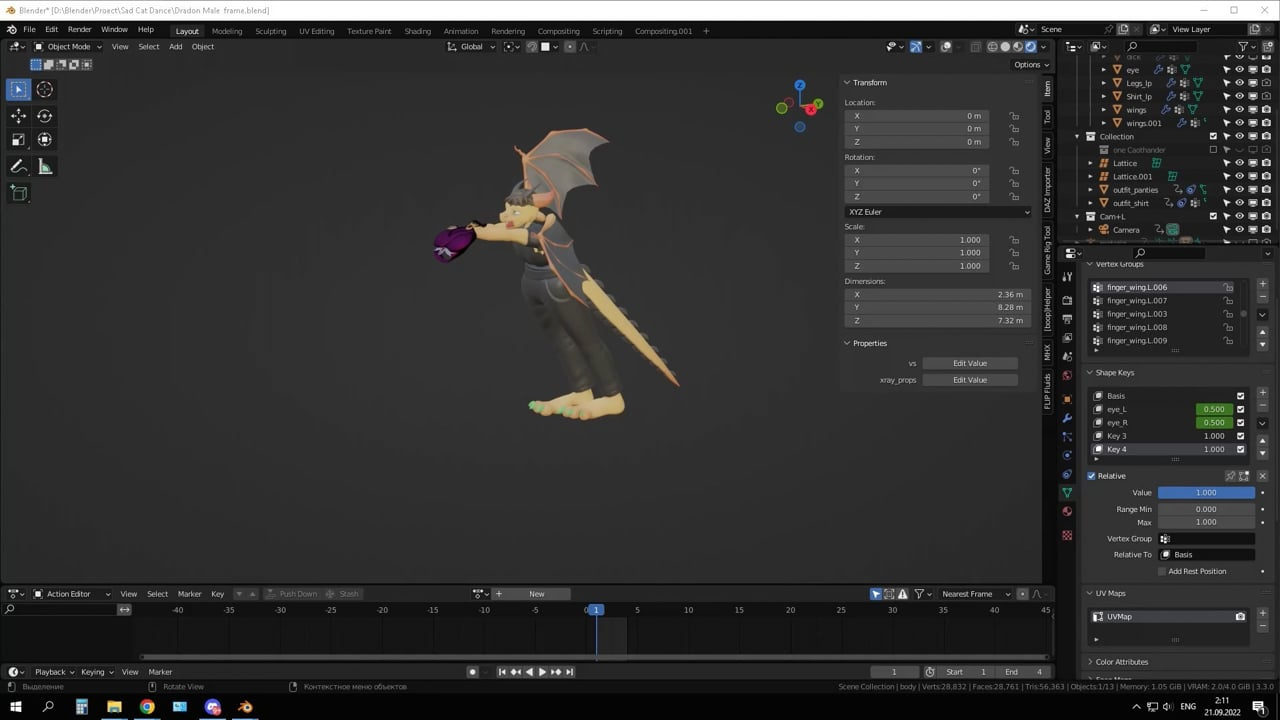Open the Object properties orange square tab
The height and width of the screenshot is (720, 1280).
tap(1067, 398)
